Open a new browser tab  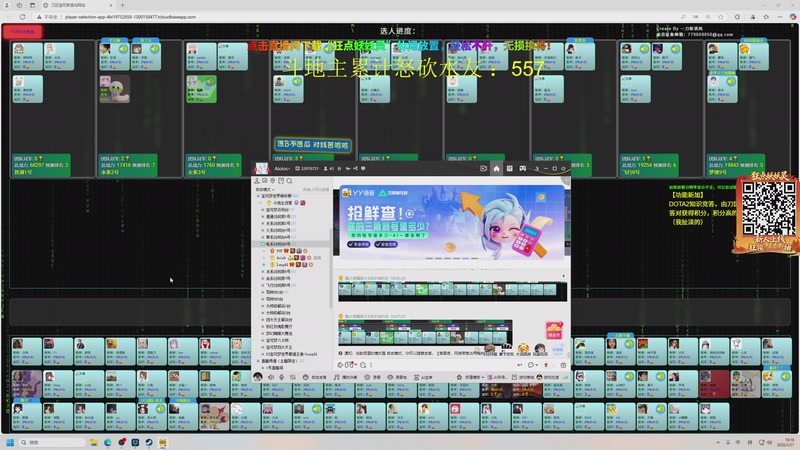(x=122, y=5)
